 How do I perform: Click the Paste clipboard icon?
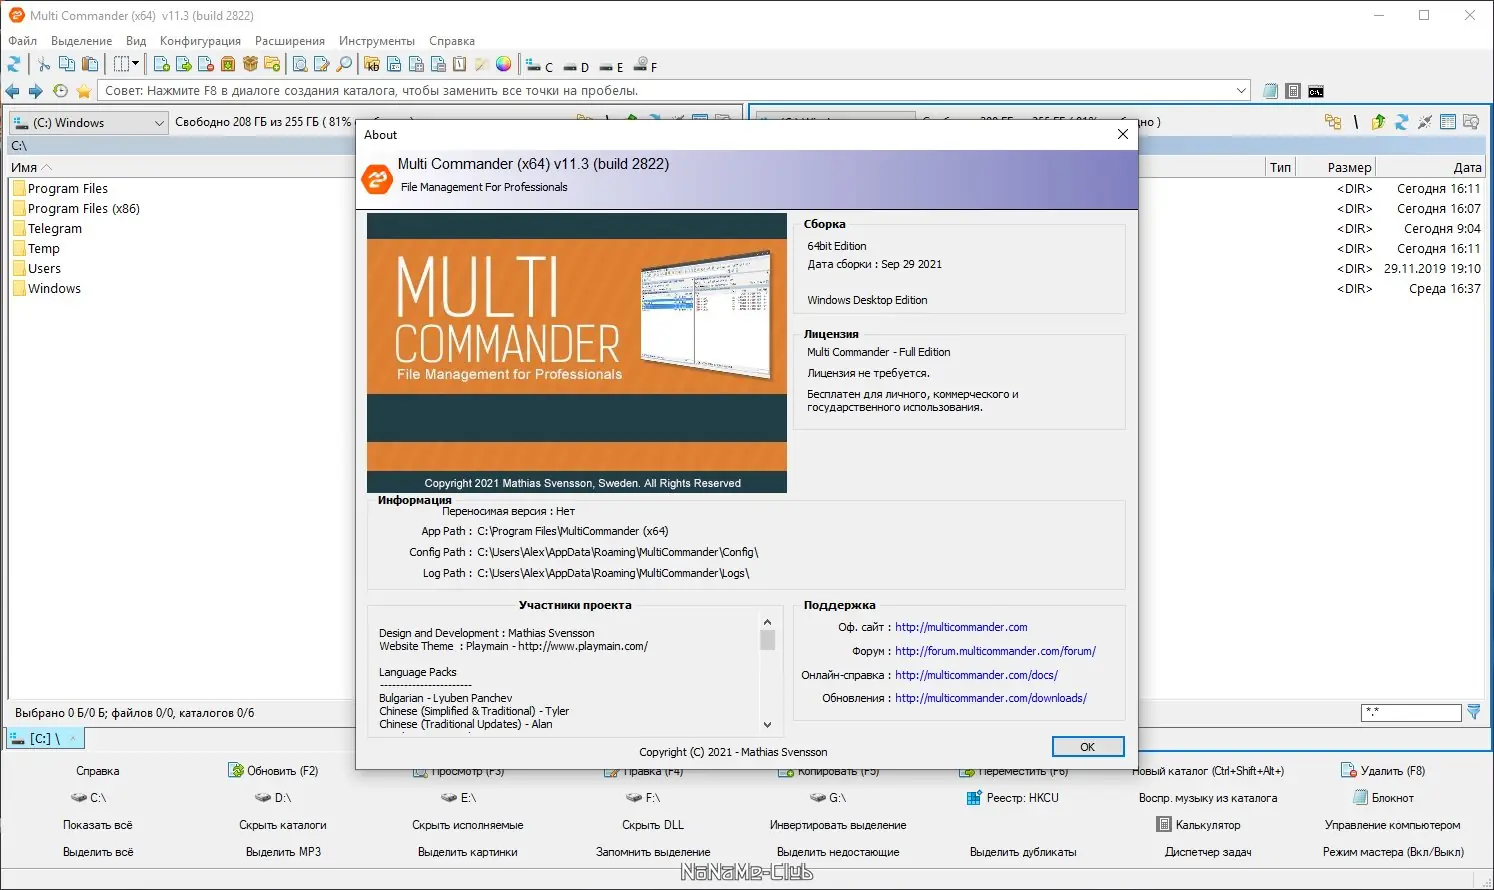coord(90,64)
